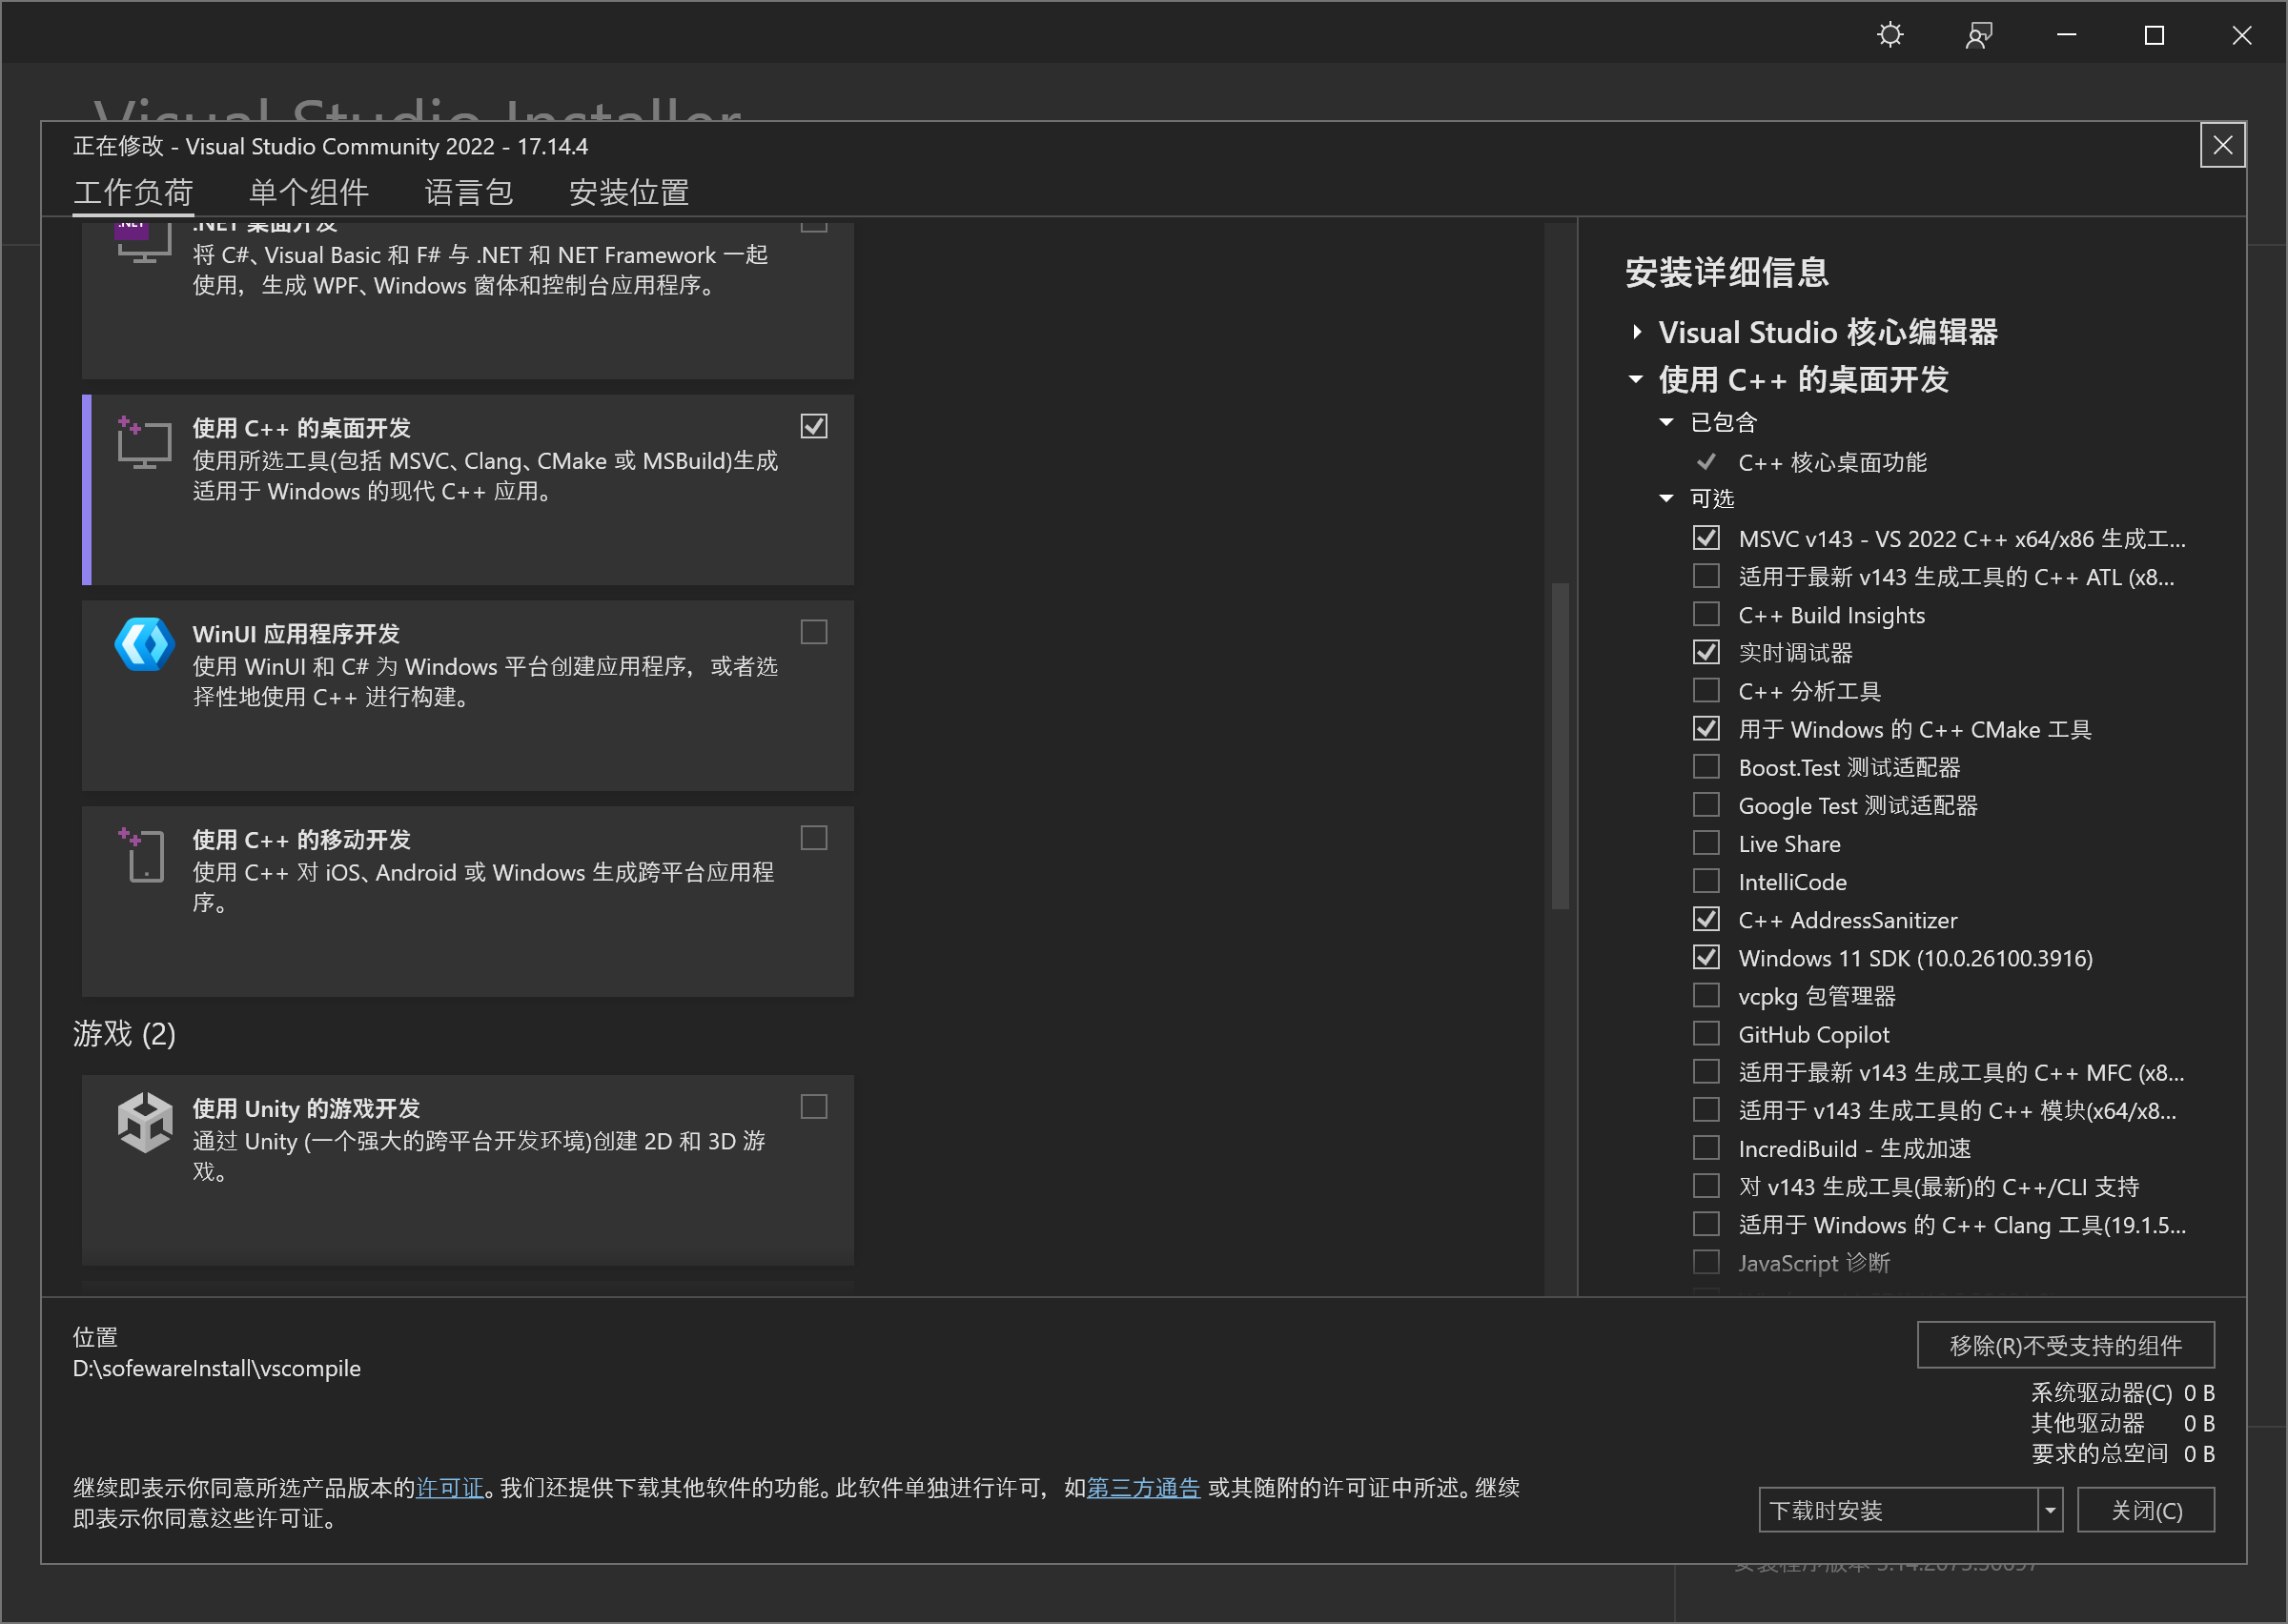Enable the IntelliCode component
Screen dimensions: 2288x1624
click(x=1706, y=881)
